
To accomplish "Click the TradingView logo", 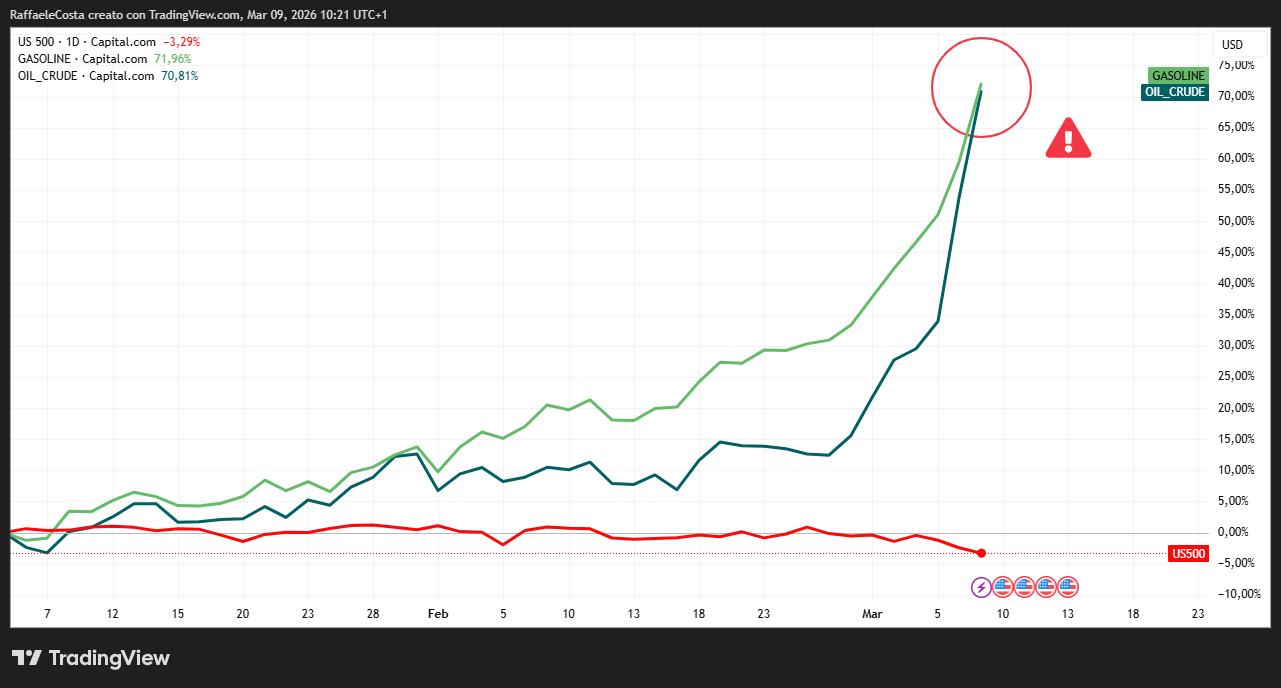I will tap(91, 658).
